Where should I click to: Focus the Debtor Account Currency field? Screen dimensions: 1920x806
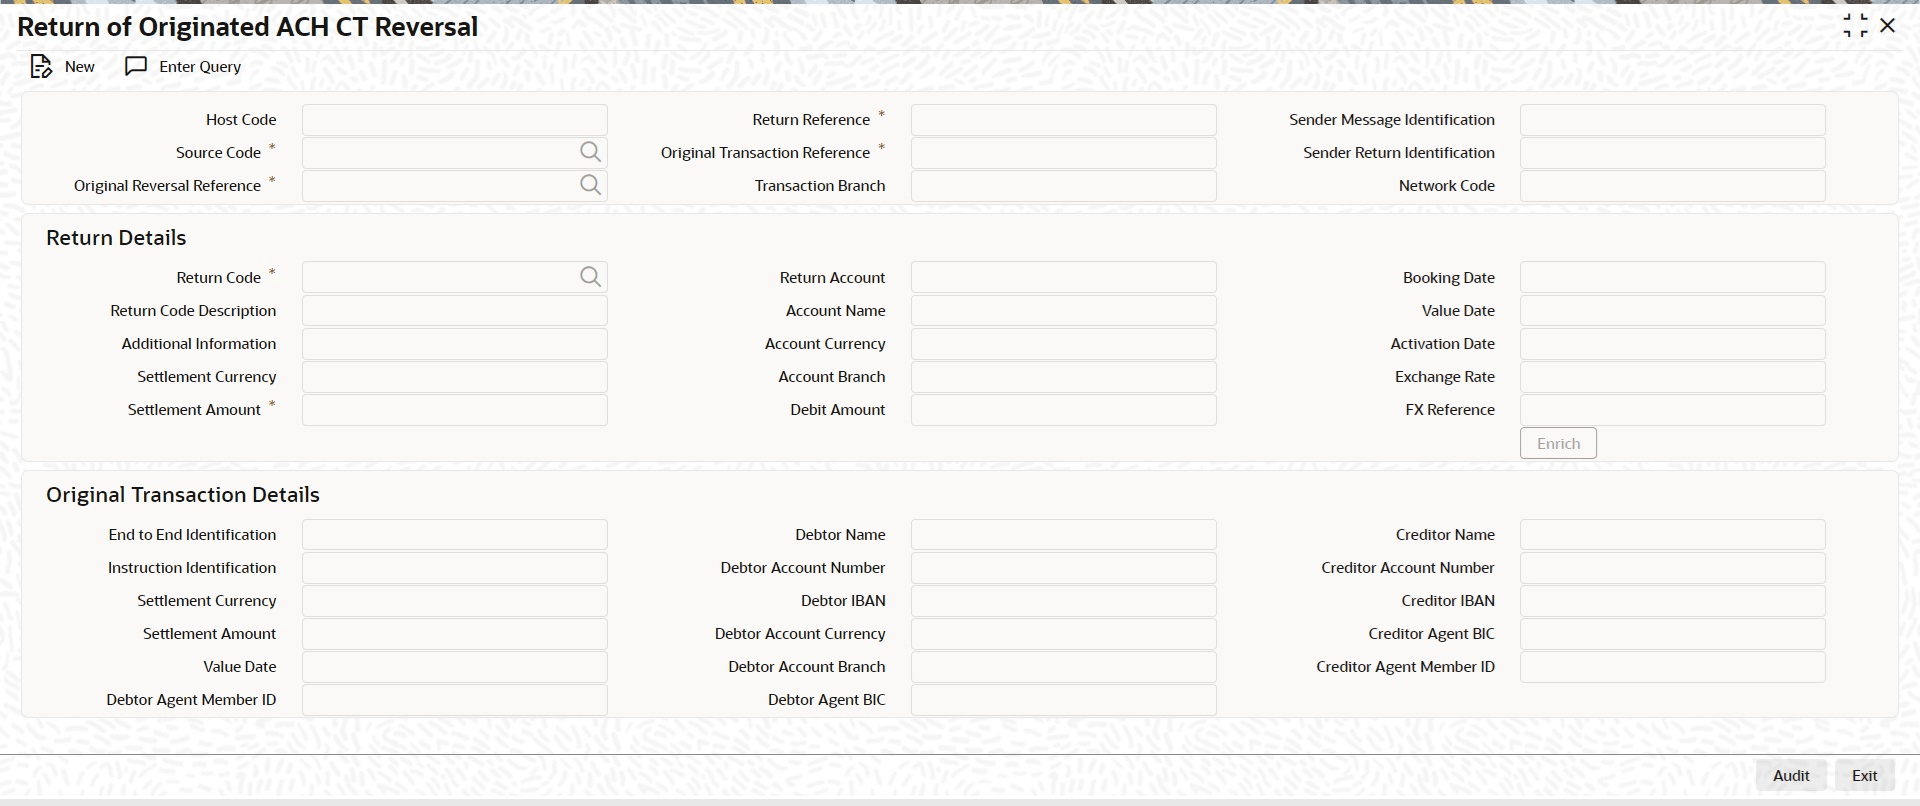point(1064,634)
